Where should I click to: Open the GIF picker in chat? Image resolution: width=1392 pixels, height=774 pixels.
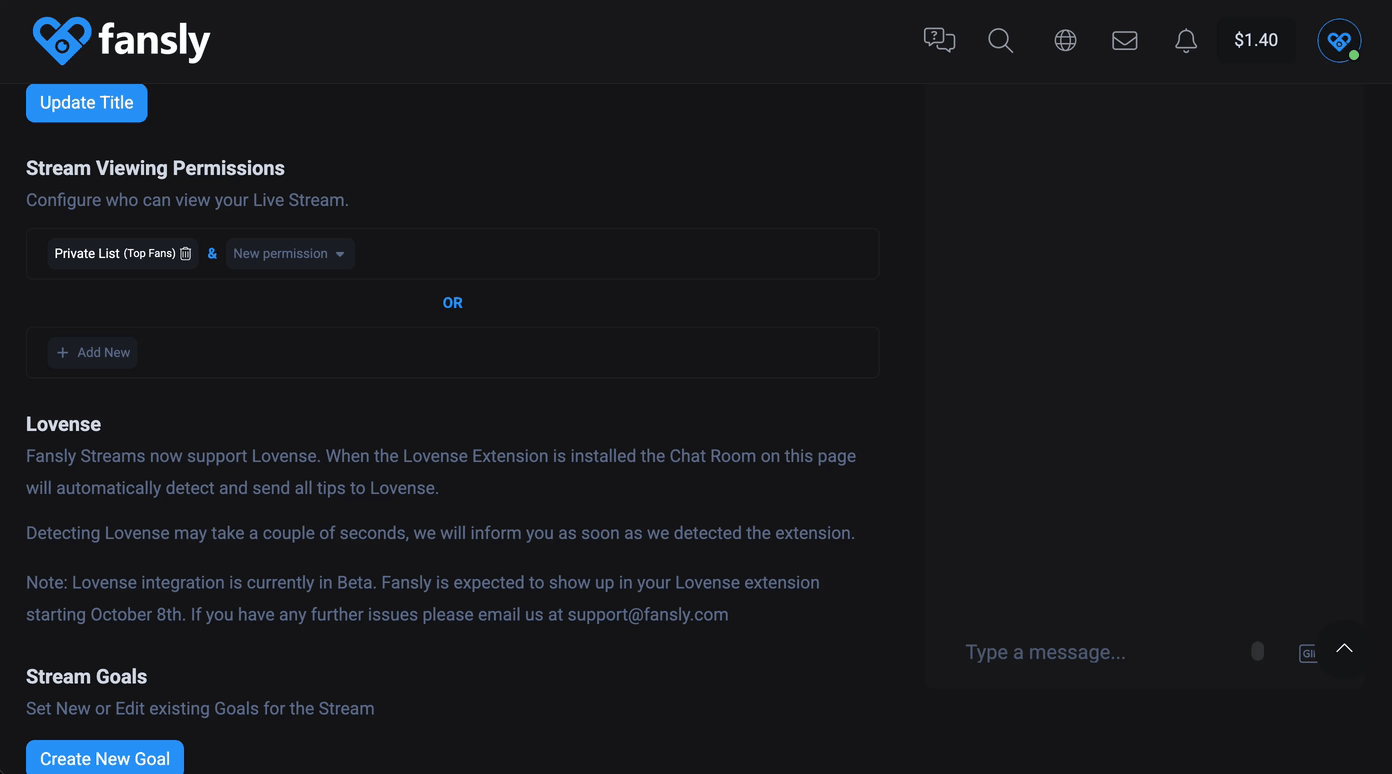(1308, 653)
